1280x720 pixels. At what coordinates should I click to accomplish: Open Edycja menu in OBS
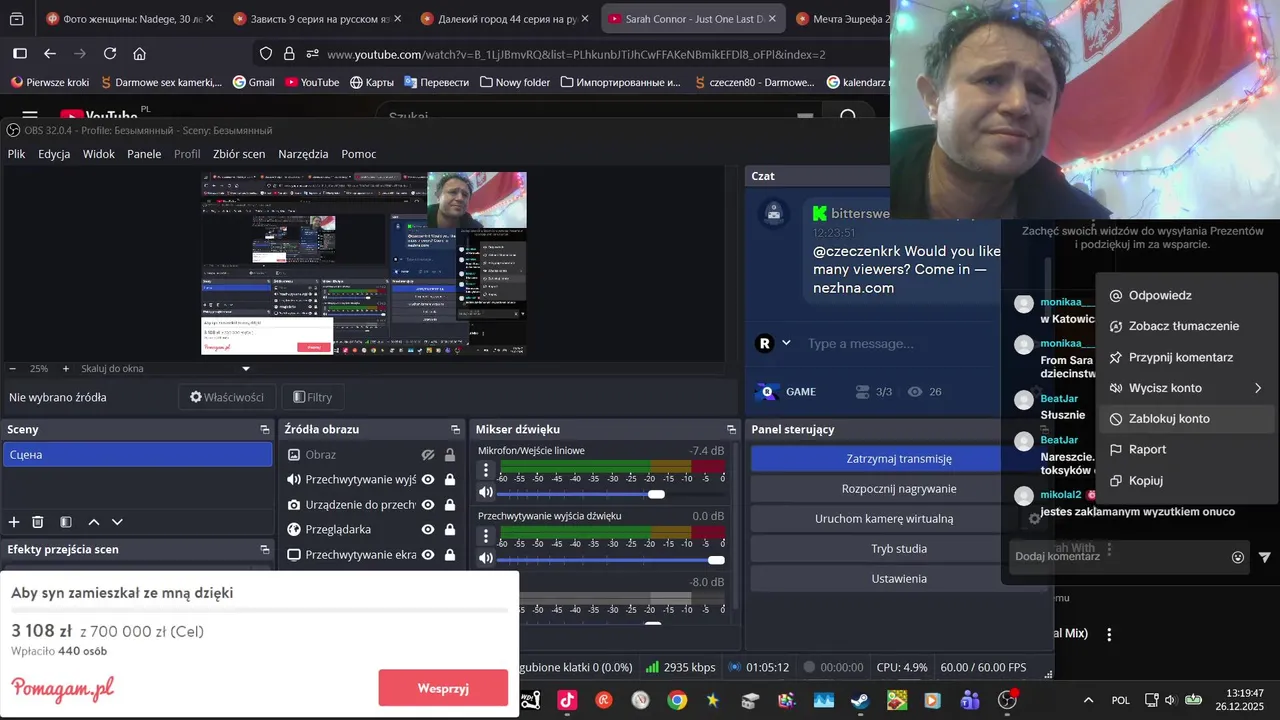[54, 154]
